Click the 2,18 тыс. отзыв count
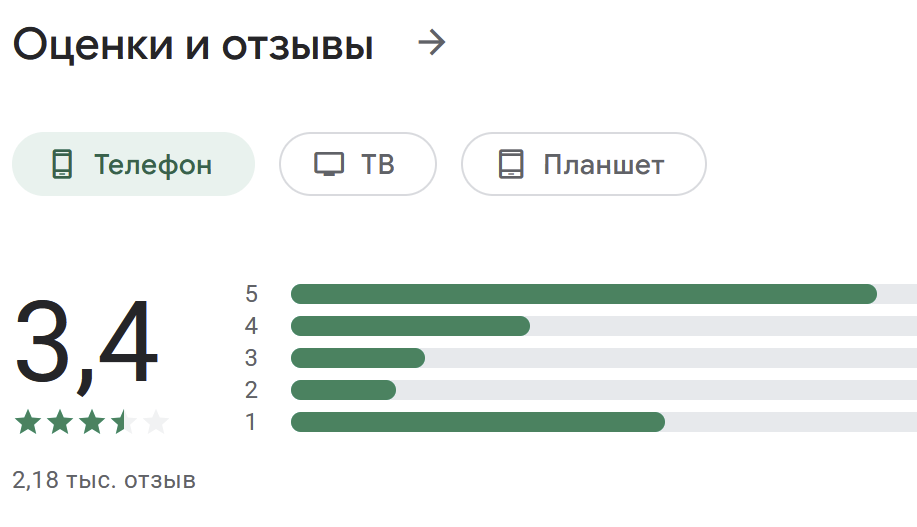The height and width of the screenshot is (527, 917). click(x=104, y=480)
